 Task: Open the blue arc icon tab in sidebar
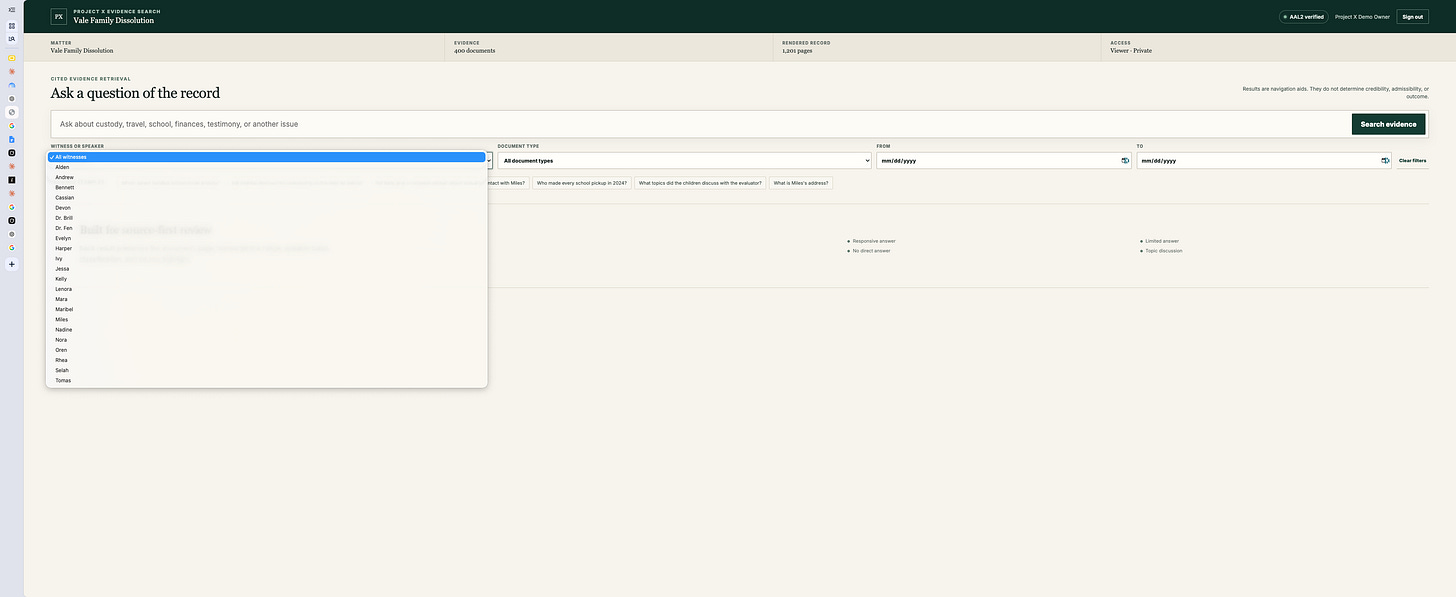pos(12,85)
